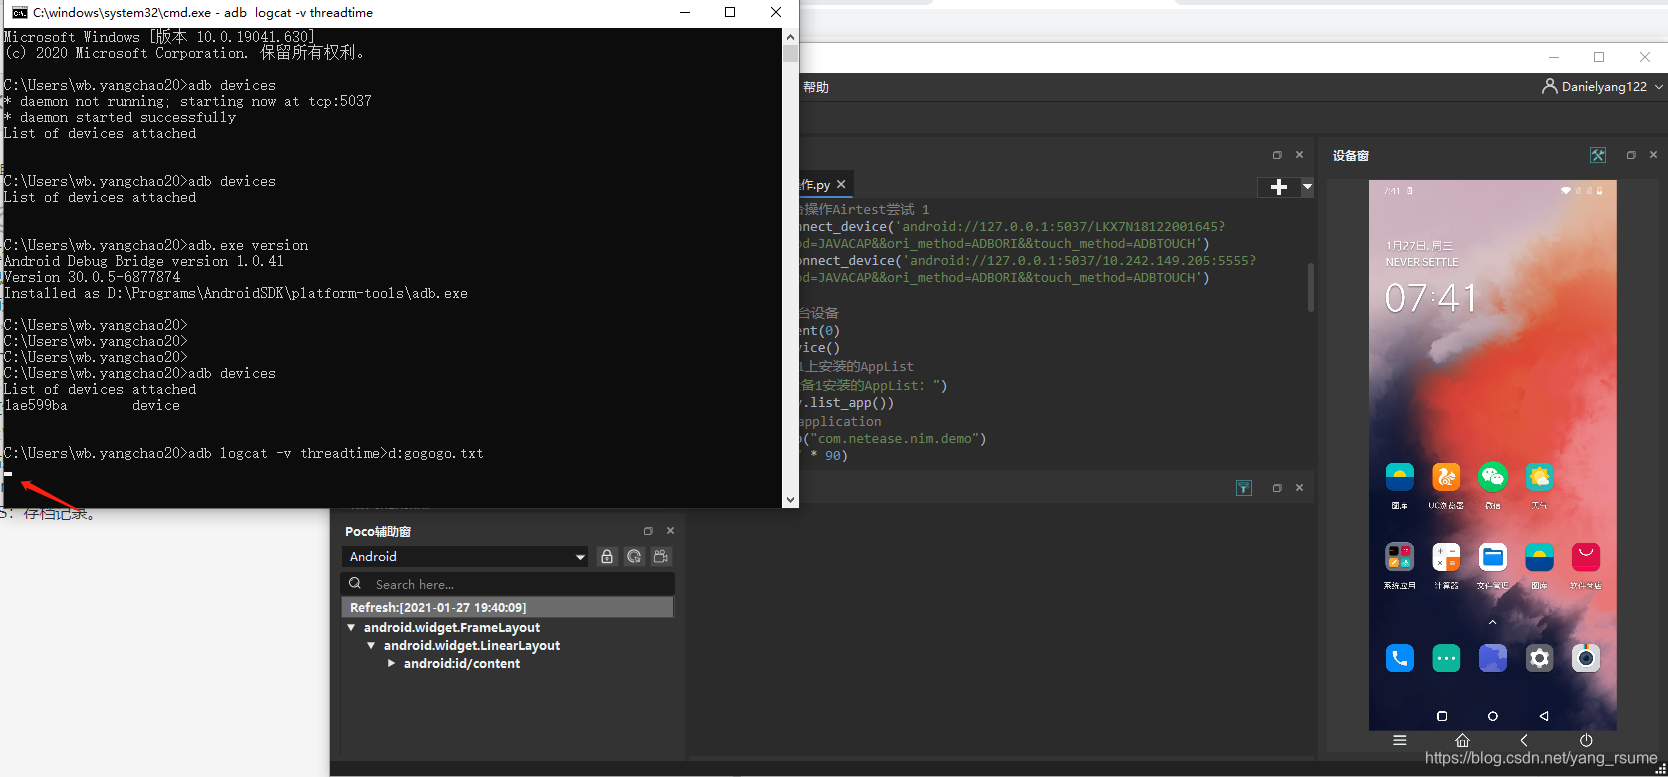
Task: Tap the green Messages dock icon
Action: [1446, 658]
